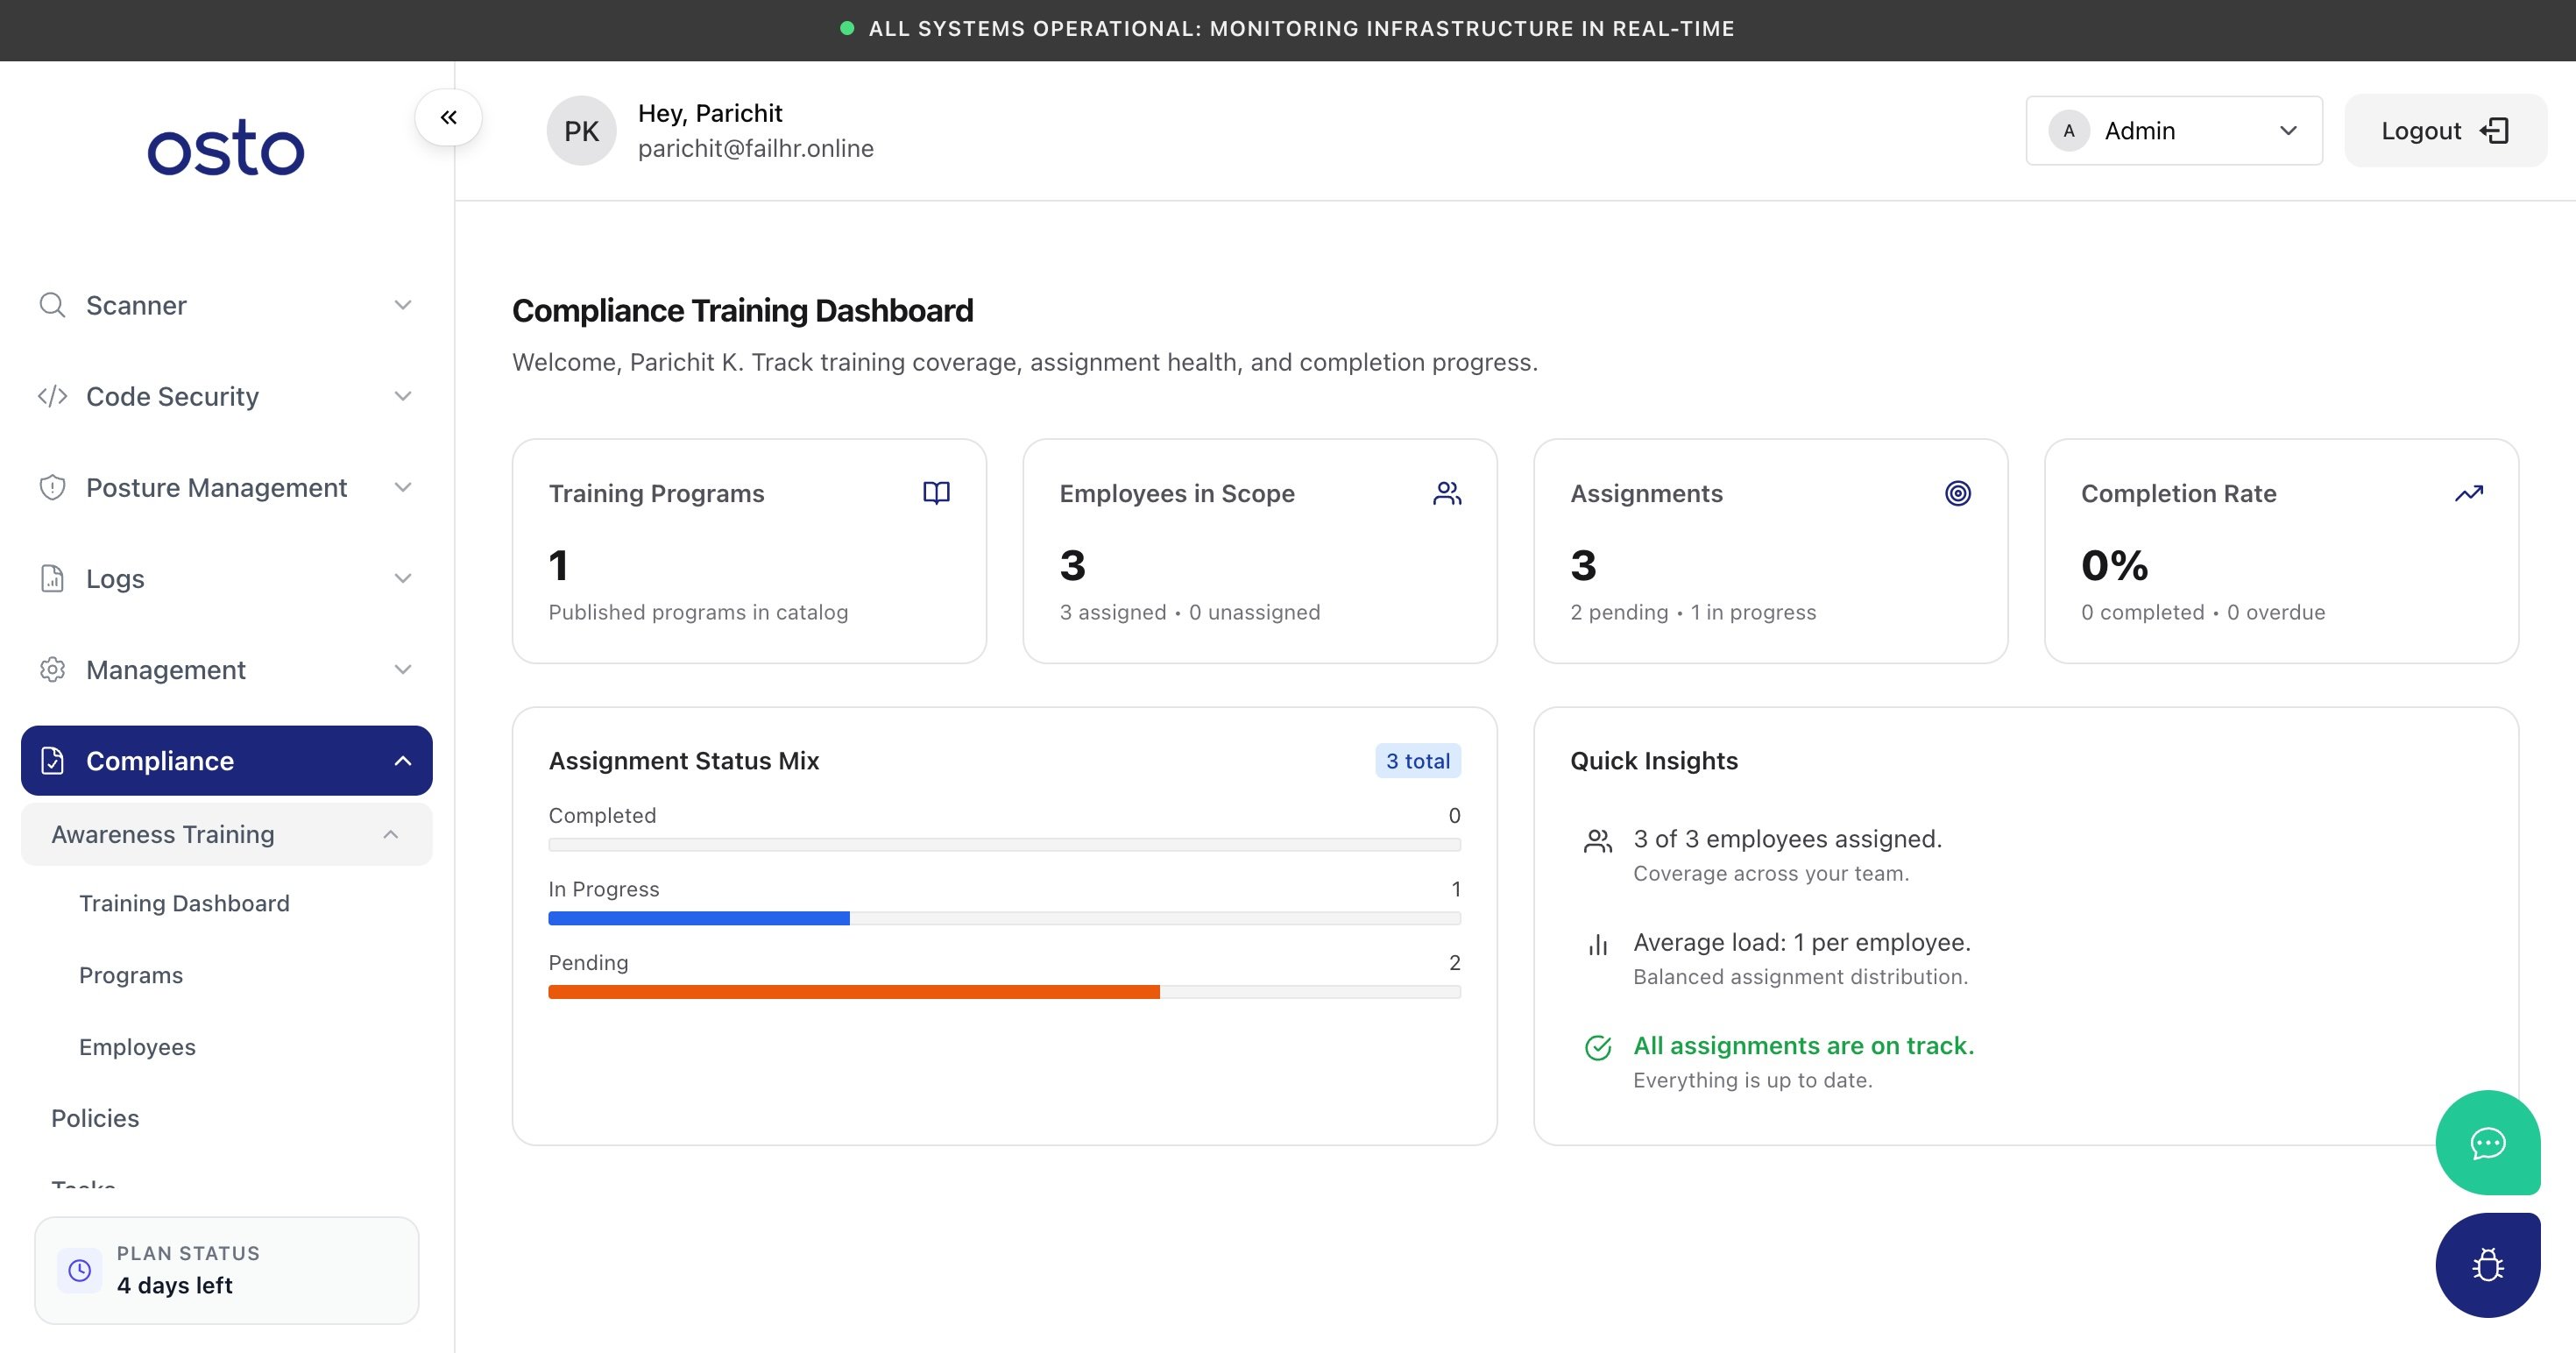This screenshot has height=1353, width=2576.
Task: Click the 3 total badge
Action: (1417, 761)
